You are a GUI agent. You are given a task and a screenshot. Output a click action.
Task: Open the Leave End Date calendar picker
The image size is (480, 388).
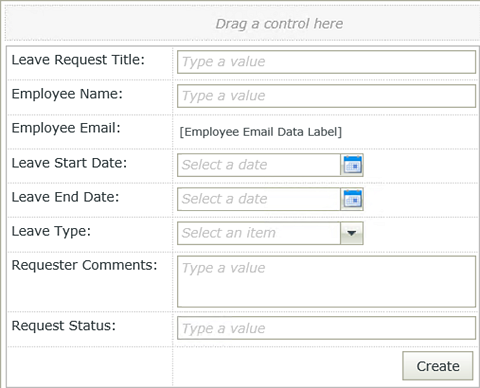[352, 199]
